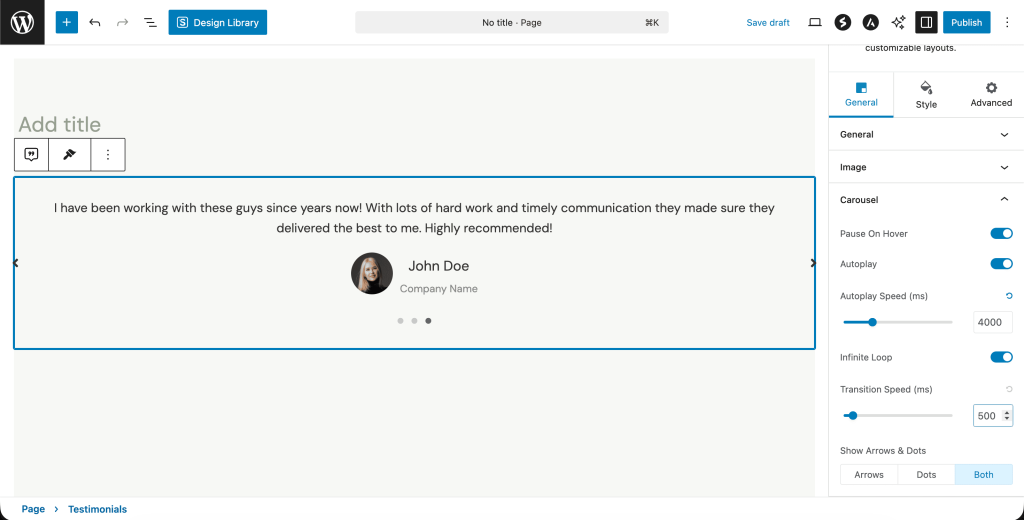Viewport: 1024px width, 520px height.
Task: Open the Design Library
Action: (217, 22)
